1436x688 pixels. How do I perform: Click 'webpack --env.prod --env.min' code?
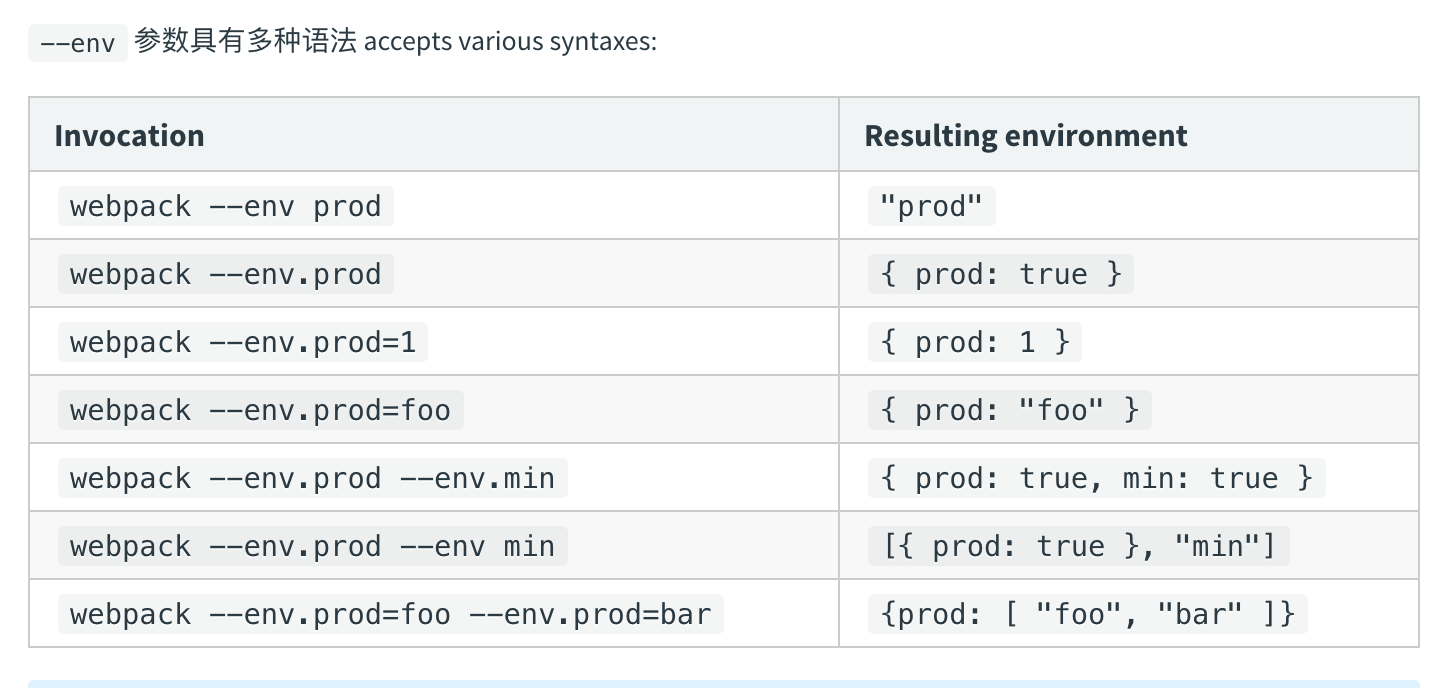click(312, 478)
